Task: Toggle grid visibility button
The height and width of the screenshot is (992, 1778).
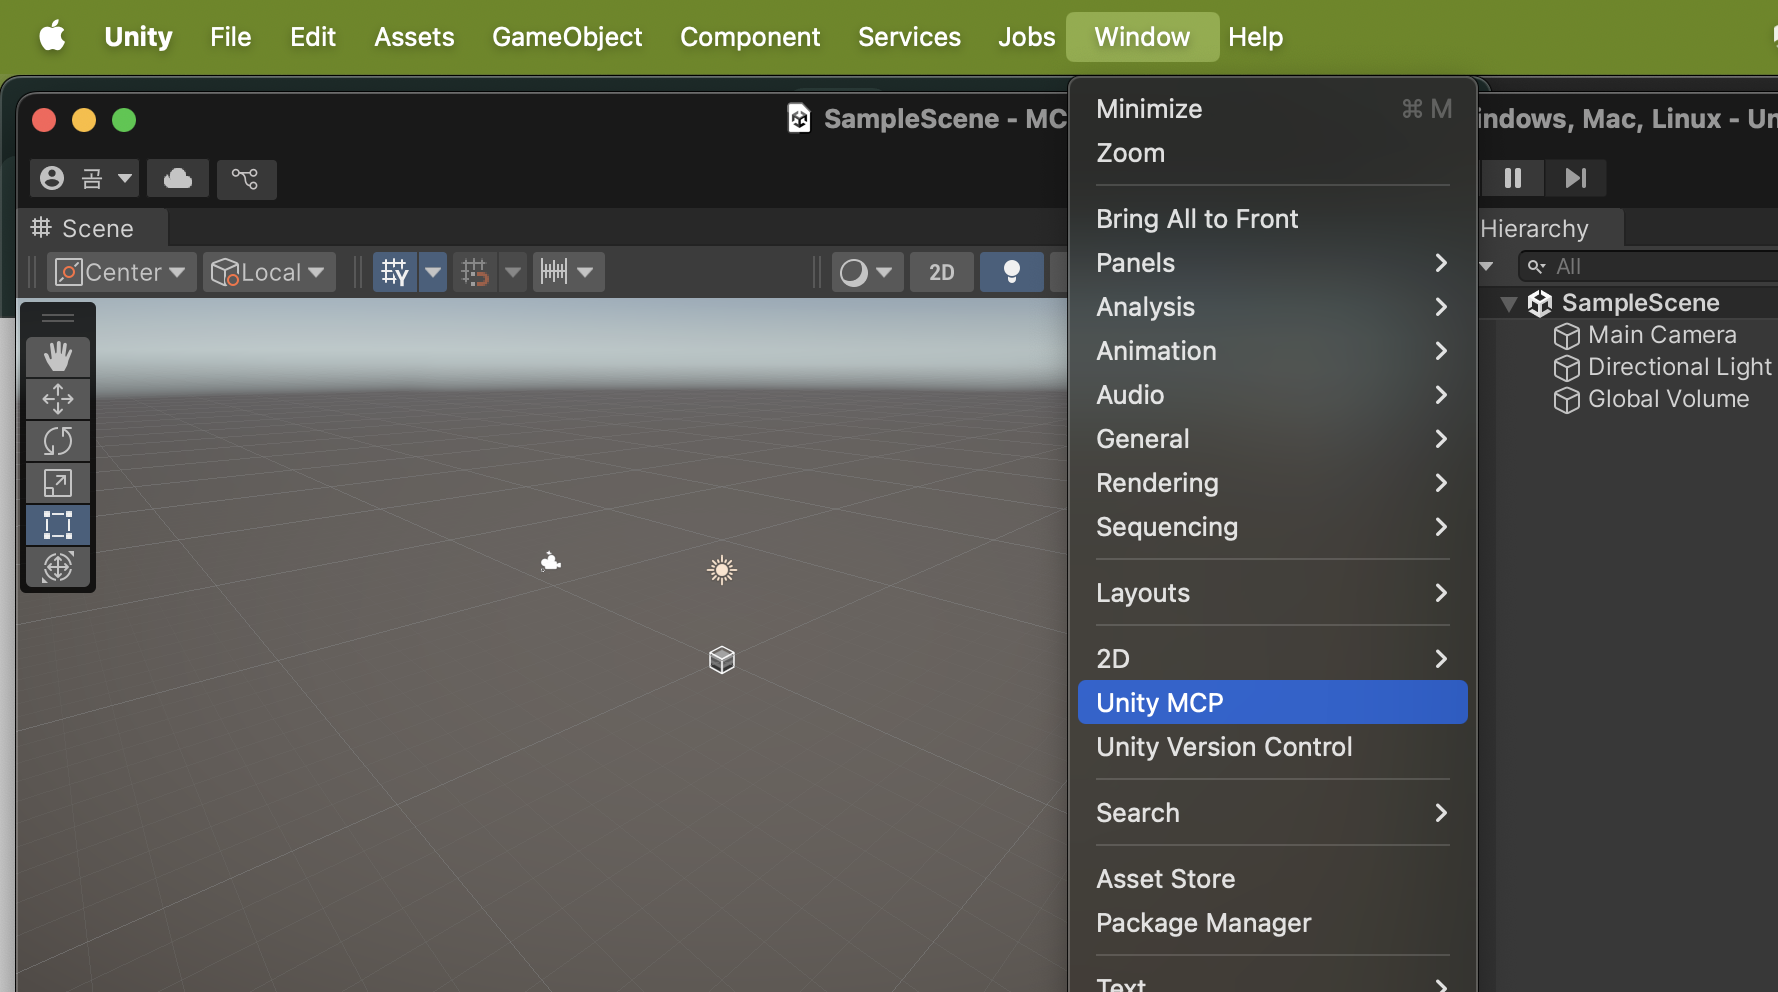Action: (x=395, y=272)
